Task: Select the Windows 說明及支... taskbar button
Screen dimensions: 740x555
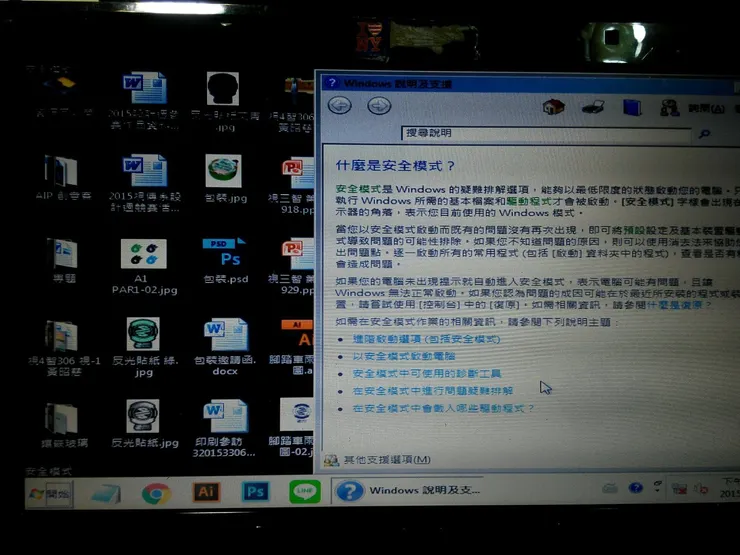Action: tap(410, 490)
